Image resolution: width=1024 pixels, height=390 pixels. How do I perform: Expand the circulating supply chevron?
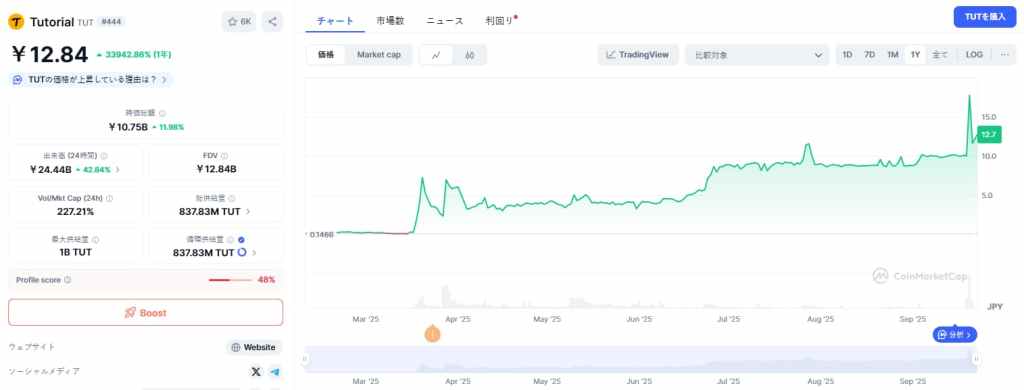254,253
